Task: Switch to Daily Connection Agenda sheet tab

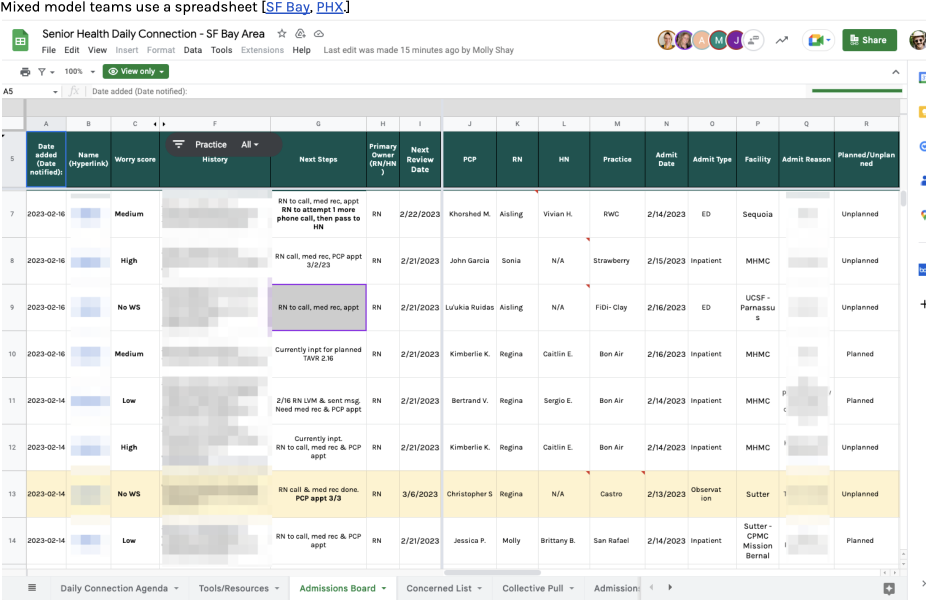Action: click(114, 588)
